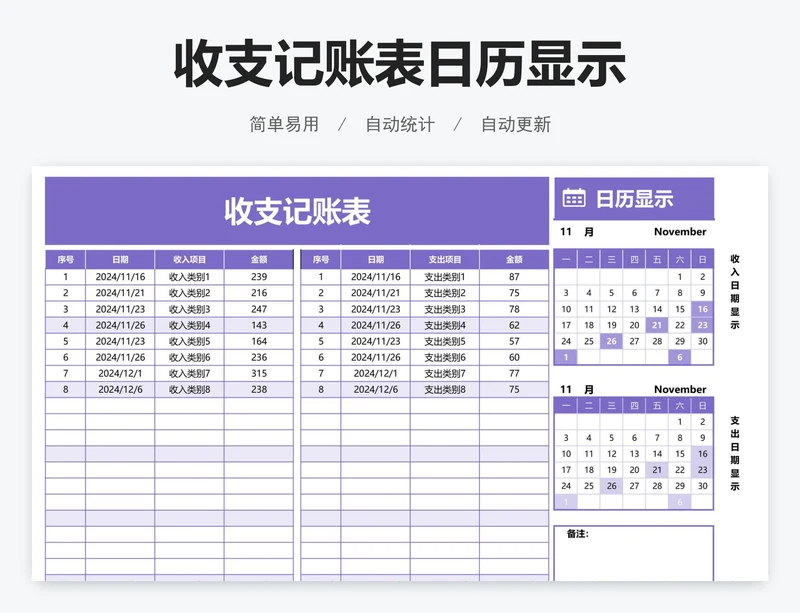Click the expense amount 78

coord(514,309)
